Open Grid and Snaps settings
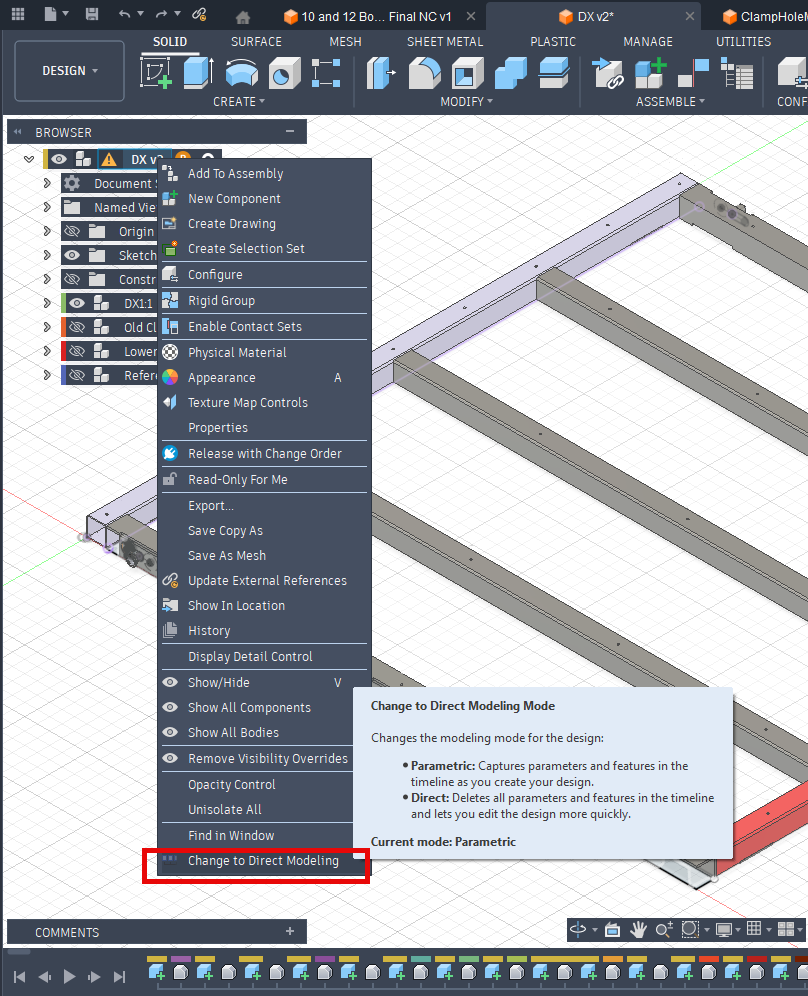This screenshot has height=996, width=808. pos(754,929)
